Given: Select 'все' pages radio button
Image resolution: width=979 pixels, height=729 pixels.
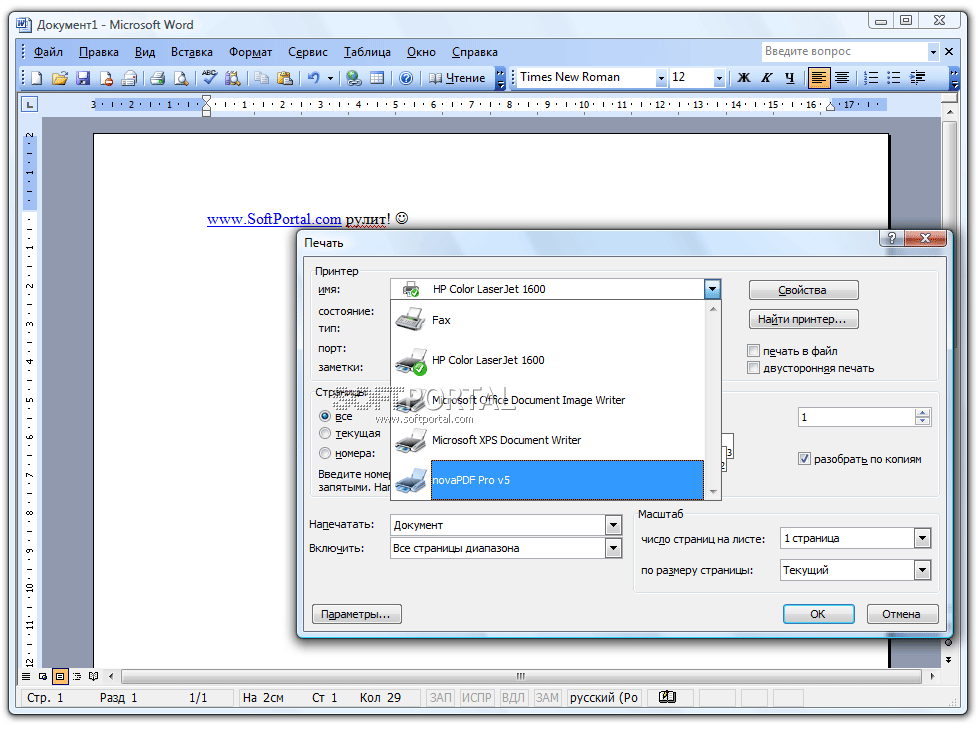Looking at the screenshot, I should click(x=325, y=416).
